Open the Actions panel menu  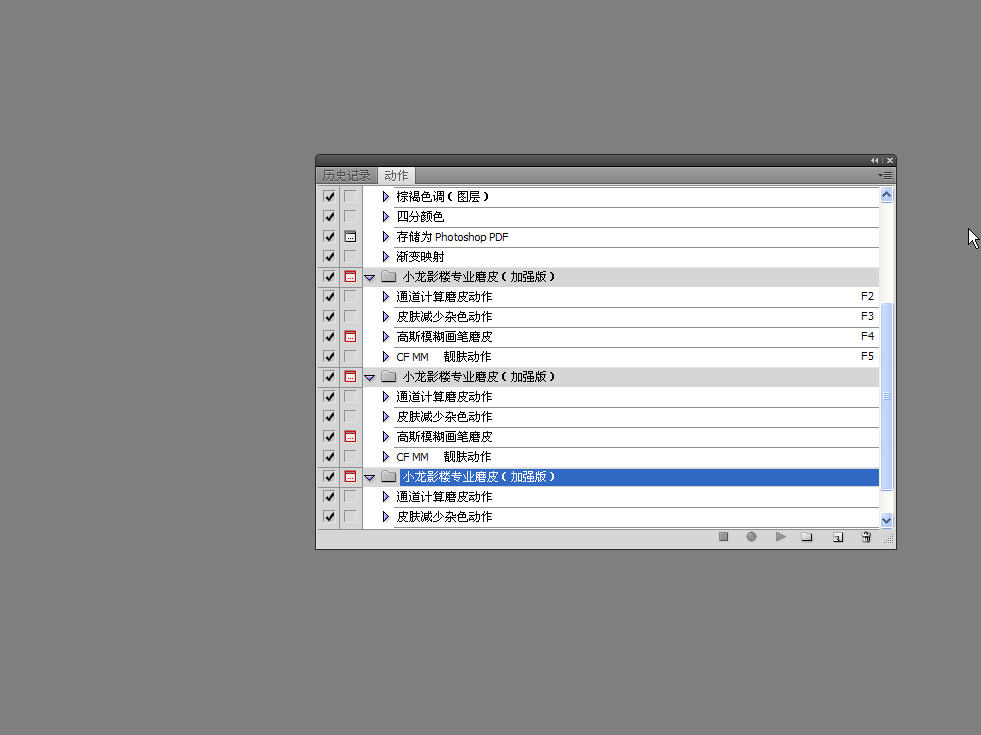click(885, 175)
